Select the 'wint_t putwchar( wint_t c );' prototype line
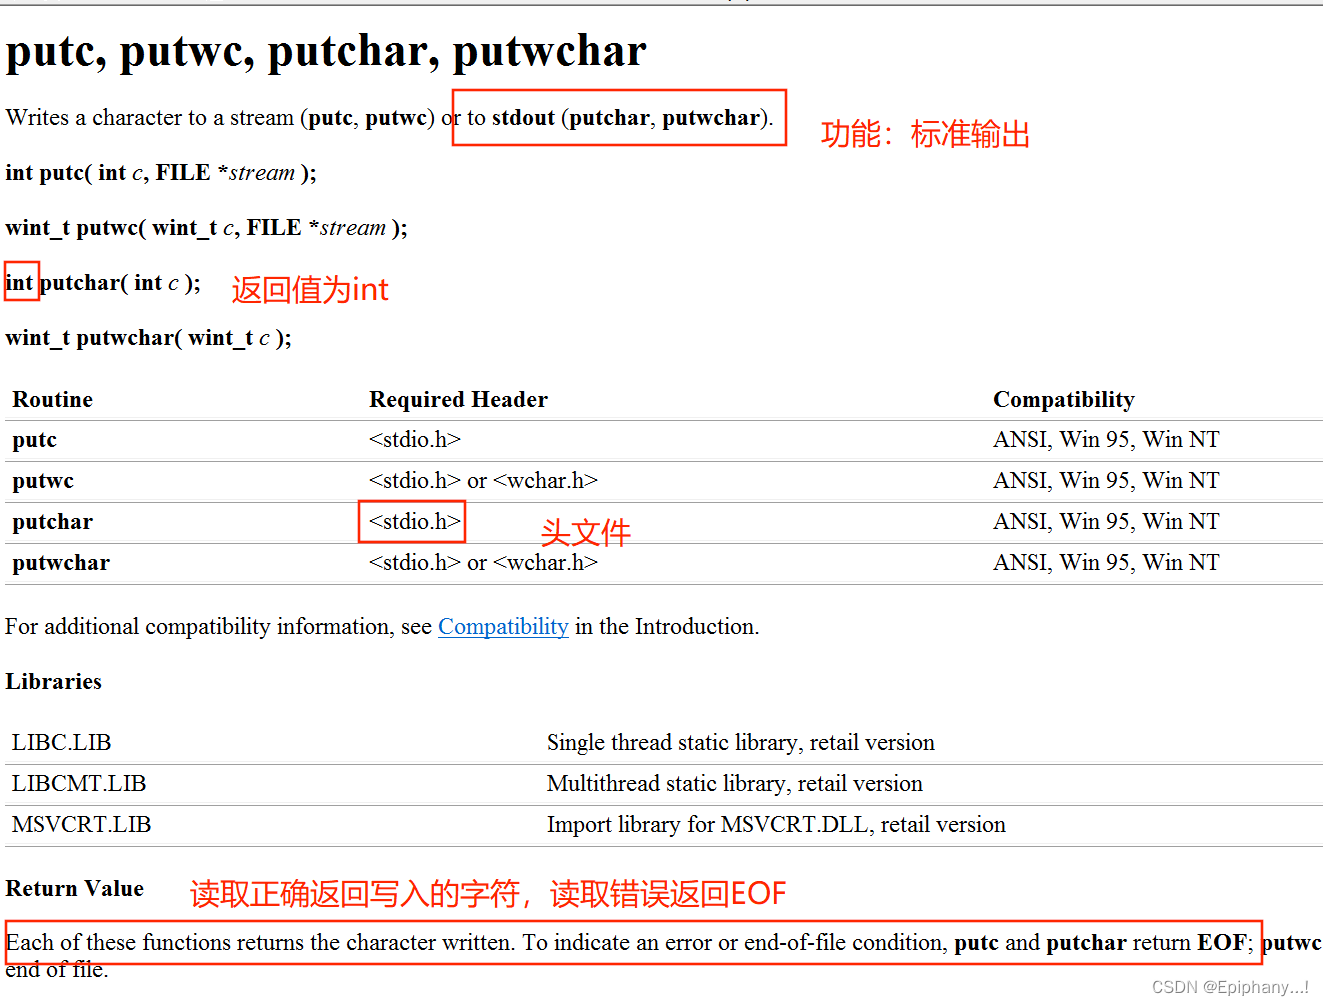Viewport: 1323px width, 1006px height. [x=148, y=338]
